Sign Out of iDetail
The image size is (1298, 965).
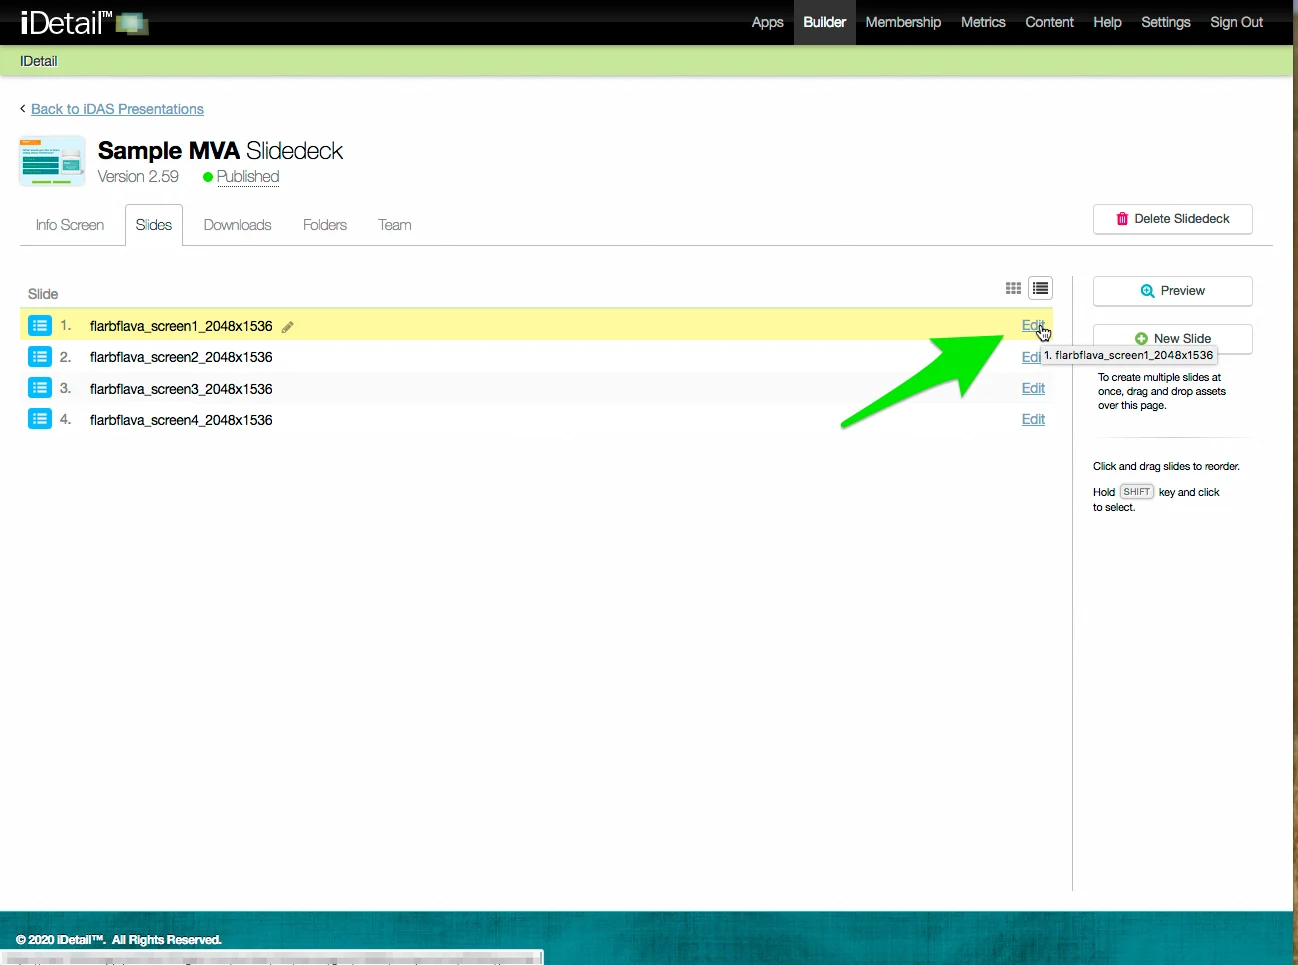(1237, 22)
